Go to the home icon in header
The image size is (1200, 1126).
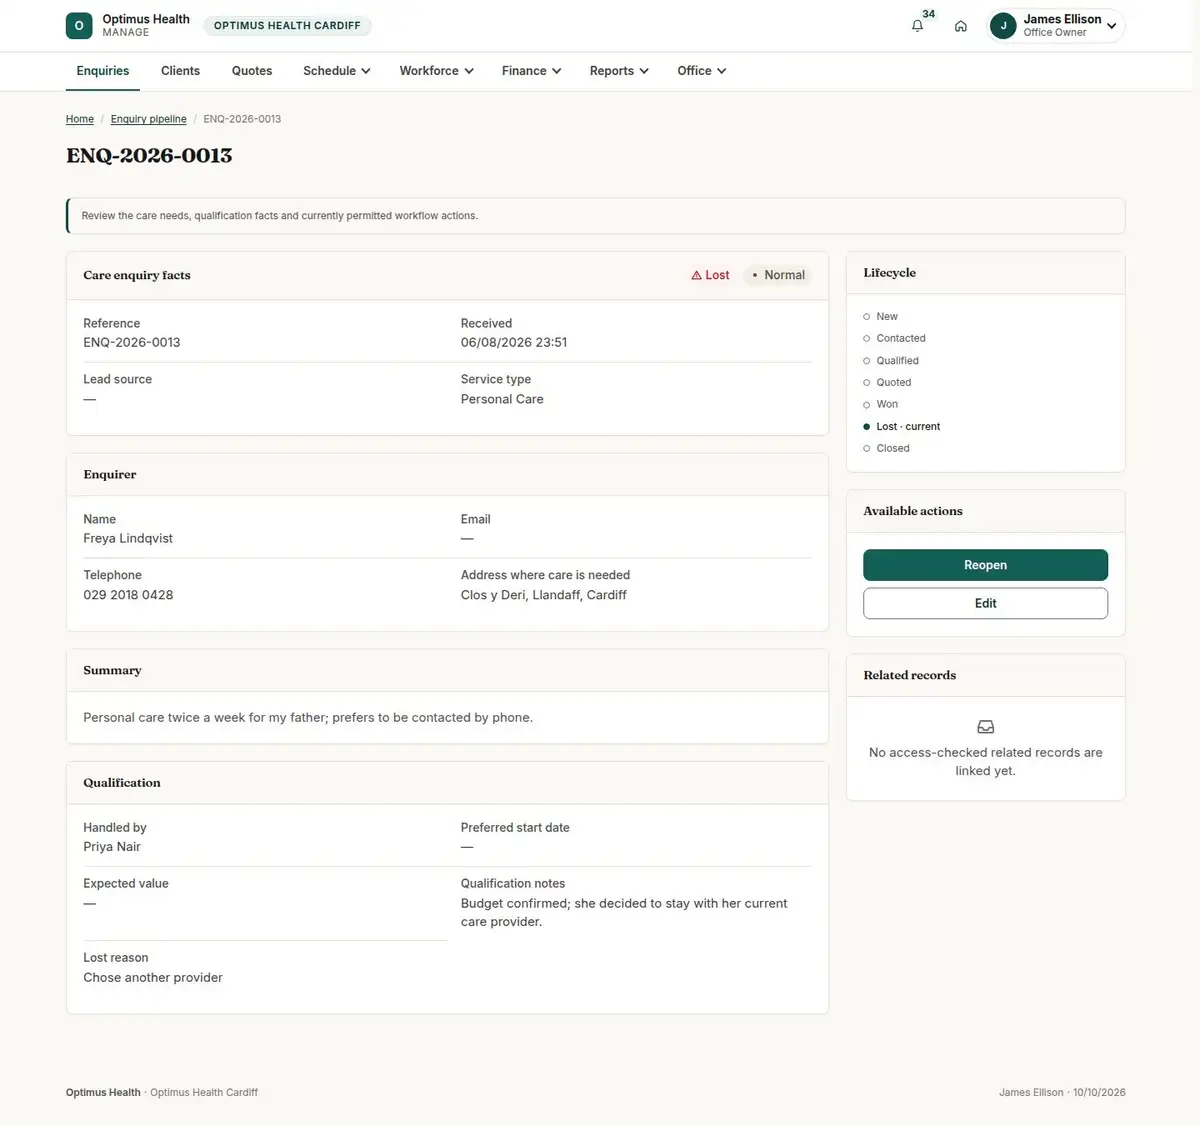961,26
